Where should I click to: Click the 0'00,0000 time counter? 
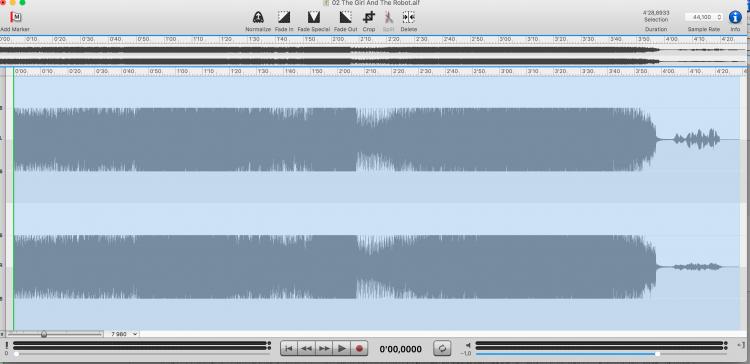(400, 350)
